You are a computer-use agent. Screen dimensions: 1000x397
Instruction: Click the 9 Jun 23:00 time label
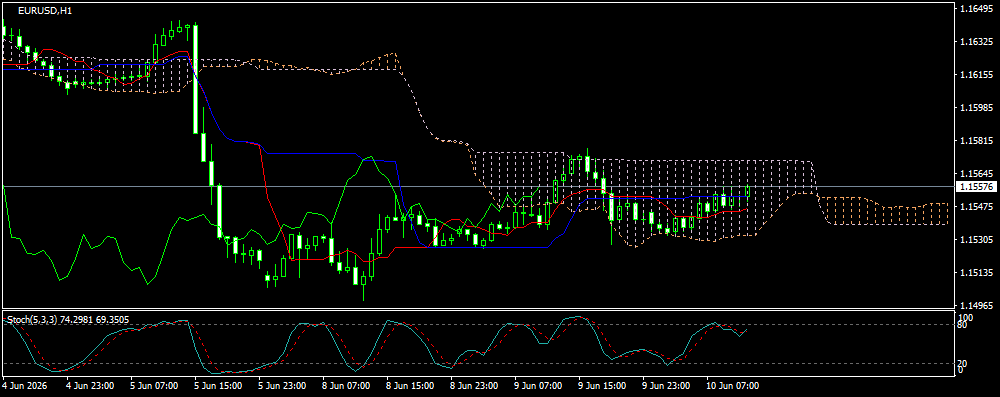click(x=666, y=386)
